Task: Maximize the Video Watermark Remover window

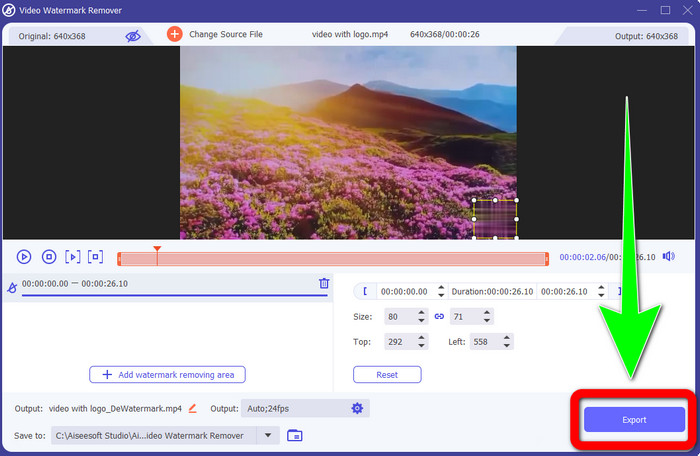Action: pyautogui.click(x=665, y=10)
